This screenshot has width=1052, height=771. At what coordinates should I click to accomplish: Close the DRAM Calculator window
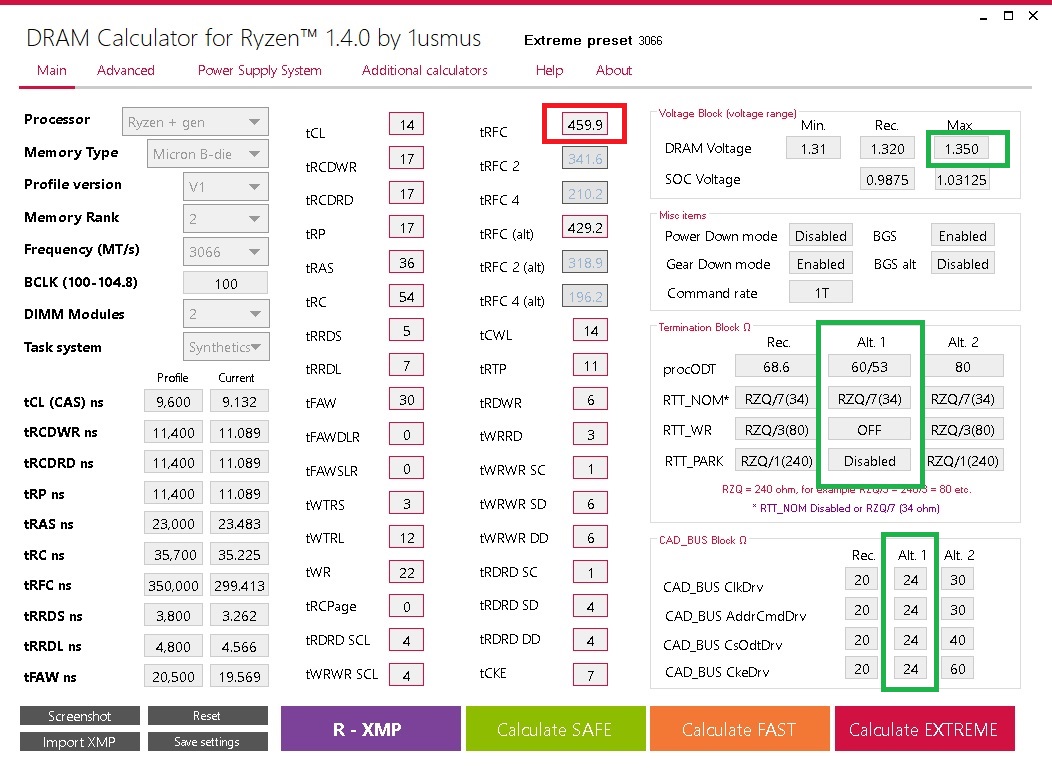click(x=1033, y=15)
